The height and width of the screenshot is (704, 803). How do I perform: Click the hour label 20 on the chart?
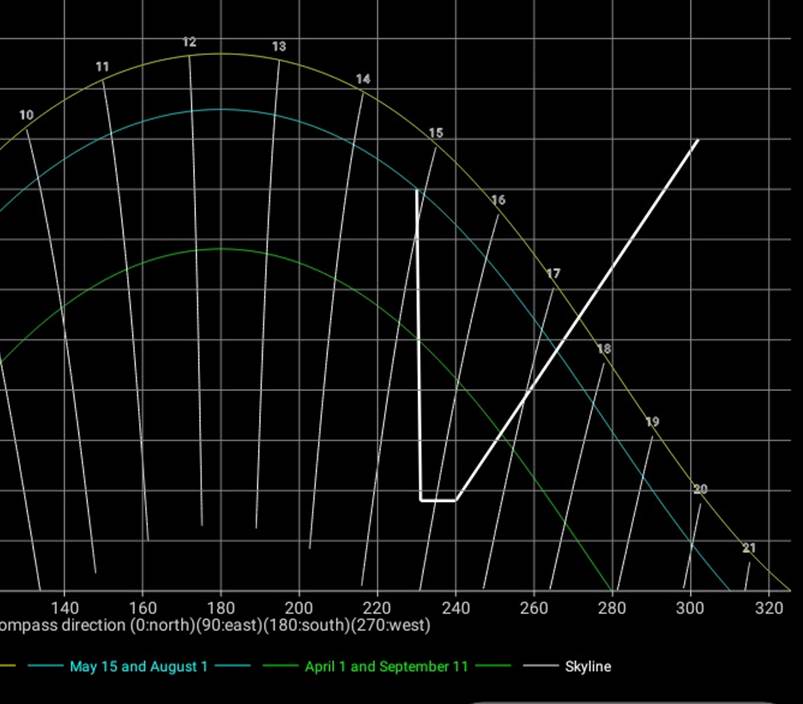[701, 489]
